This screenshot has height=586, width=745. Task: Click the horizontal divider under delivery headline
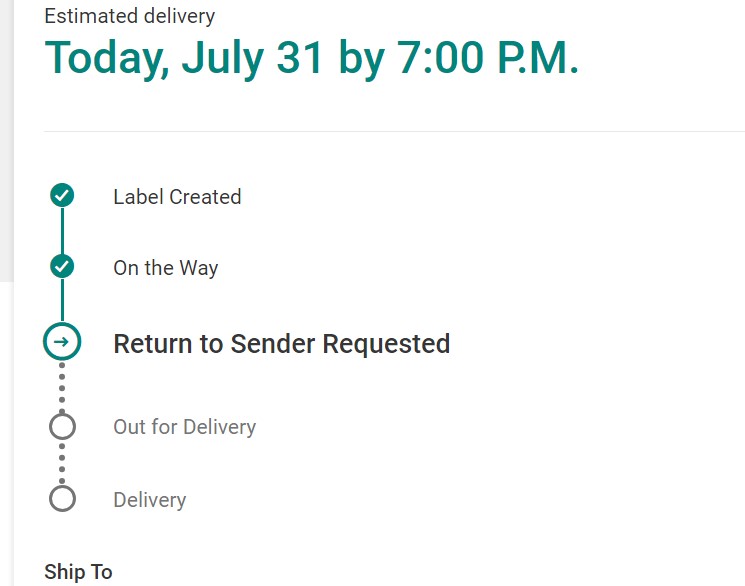pos(394,131)
